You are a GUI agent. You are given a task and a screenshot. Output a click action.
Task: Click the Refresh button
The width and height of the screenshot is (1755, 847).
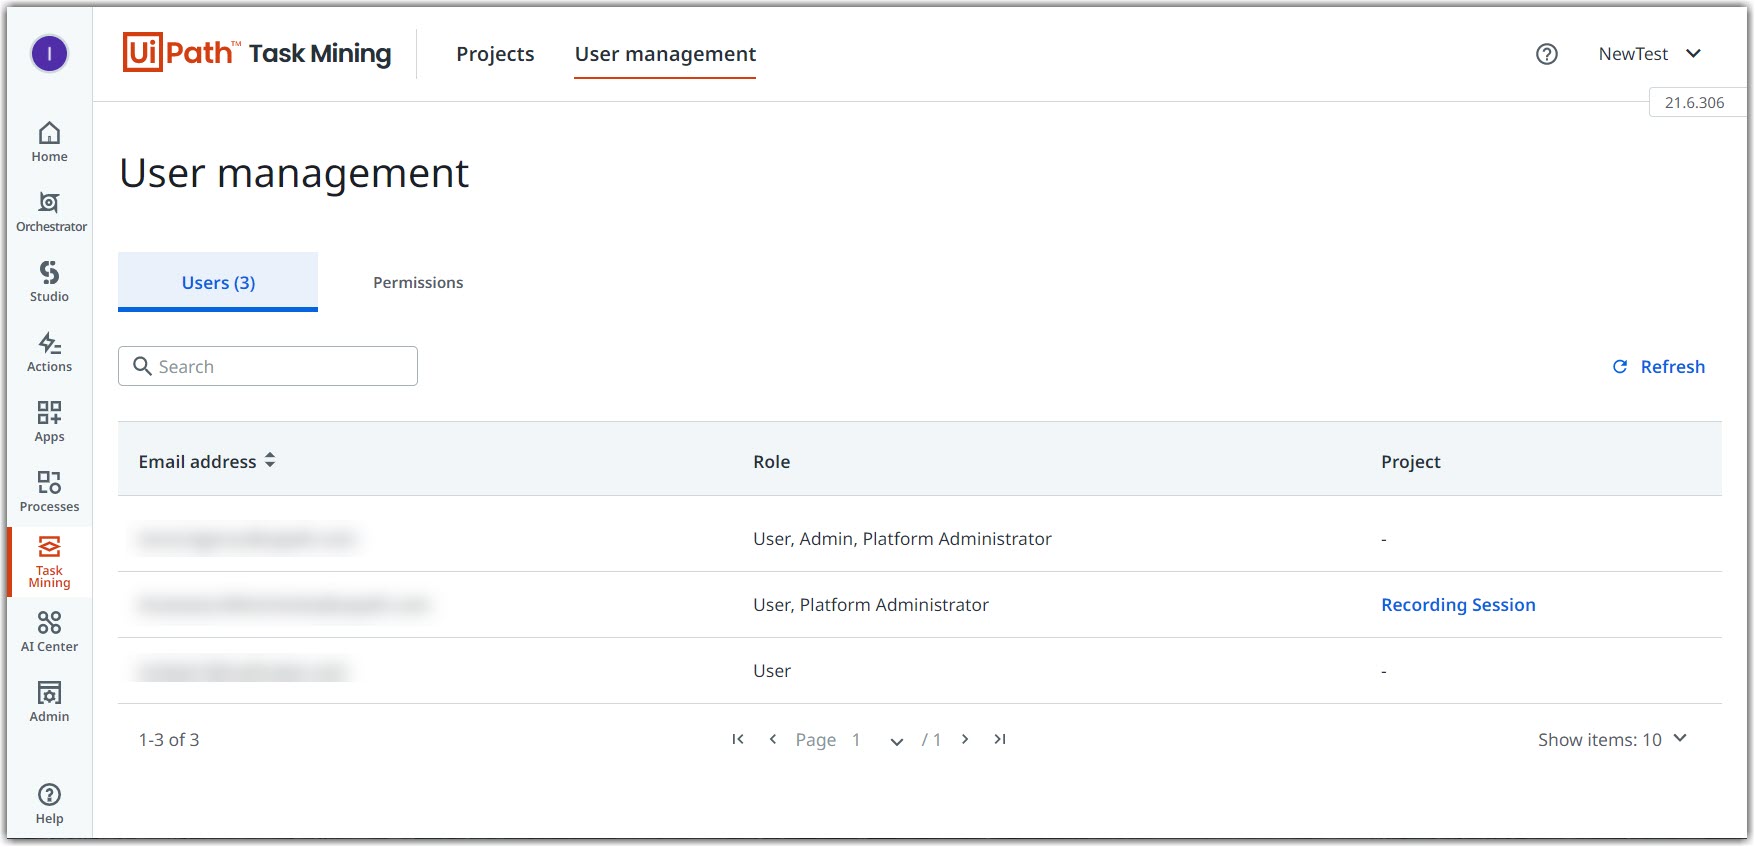click(x=1659, y=367)
